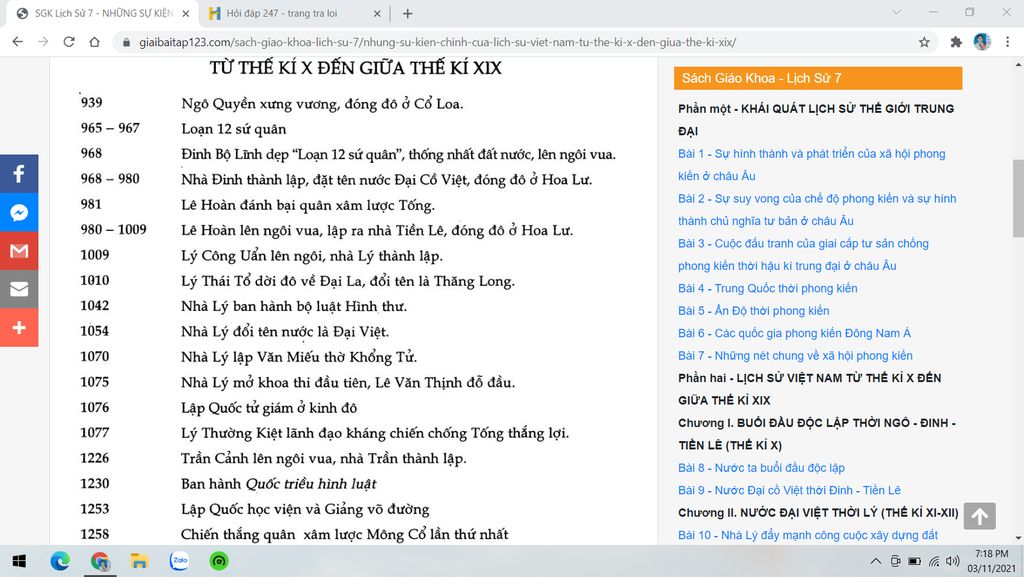Select year '1010' in timeline
This screenshot has height=577, width=1024.
(95, 281)
